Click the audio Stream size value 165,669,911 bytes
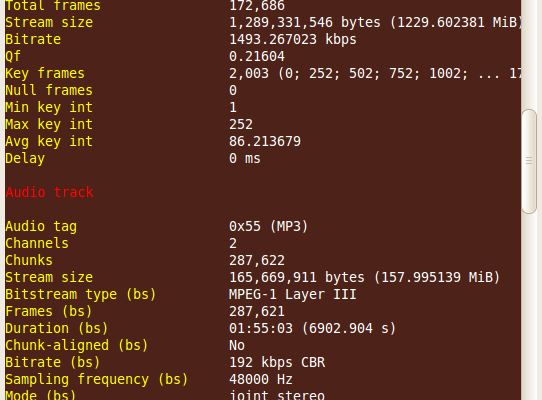The height and width of the screenshot is (400, 542). [297, 277]
